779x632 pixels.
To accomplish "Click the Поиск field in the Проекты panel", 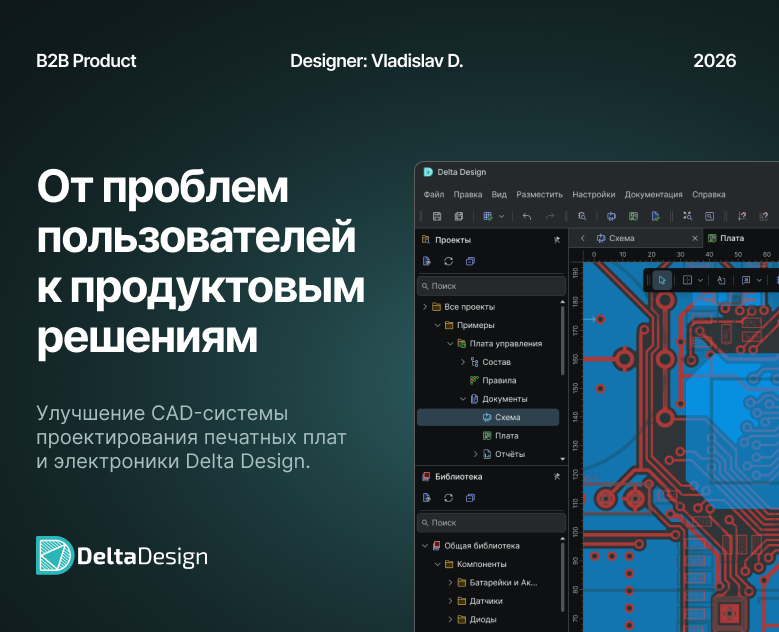I will tap(491, 286).
